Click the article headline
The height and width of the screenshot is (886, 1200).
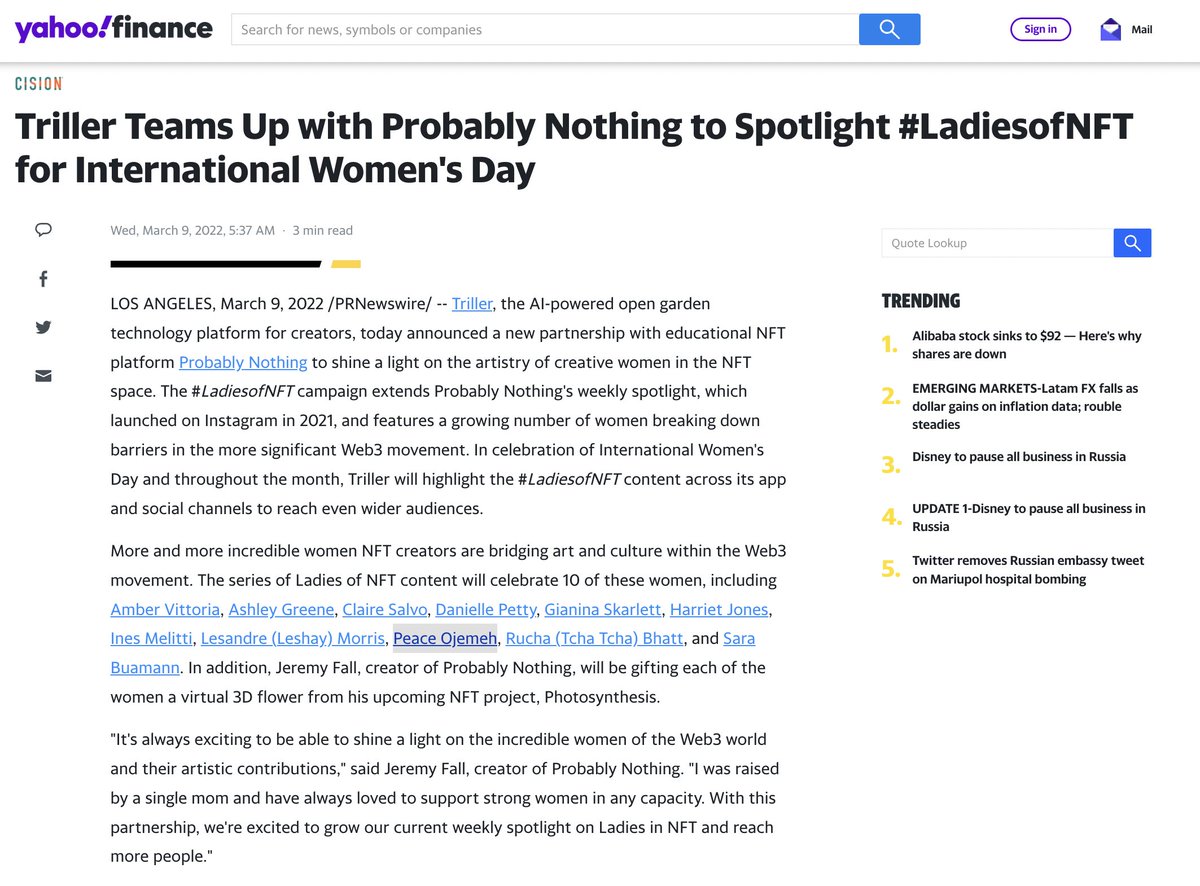point(574,148)
